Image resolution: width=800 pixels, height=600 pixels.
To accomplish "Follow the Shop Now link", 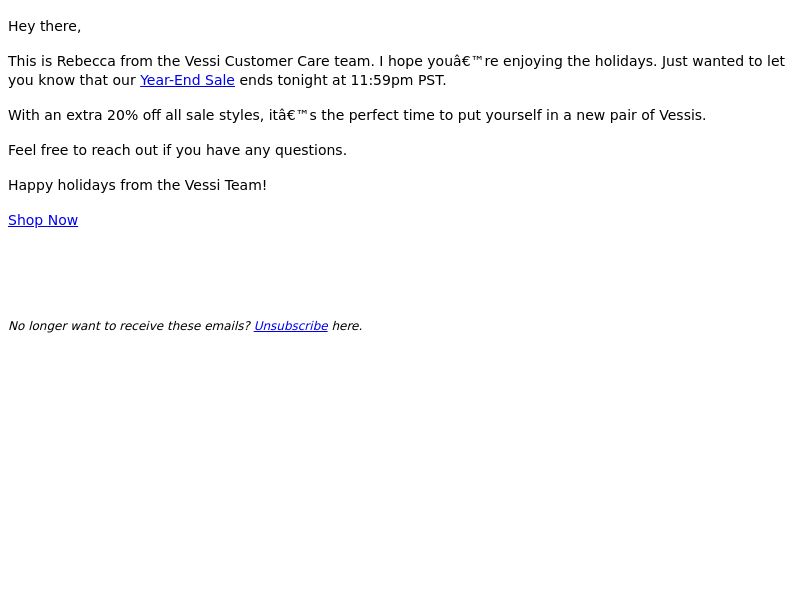I will tap(43, 220).
